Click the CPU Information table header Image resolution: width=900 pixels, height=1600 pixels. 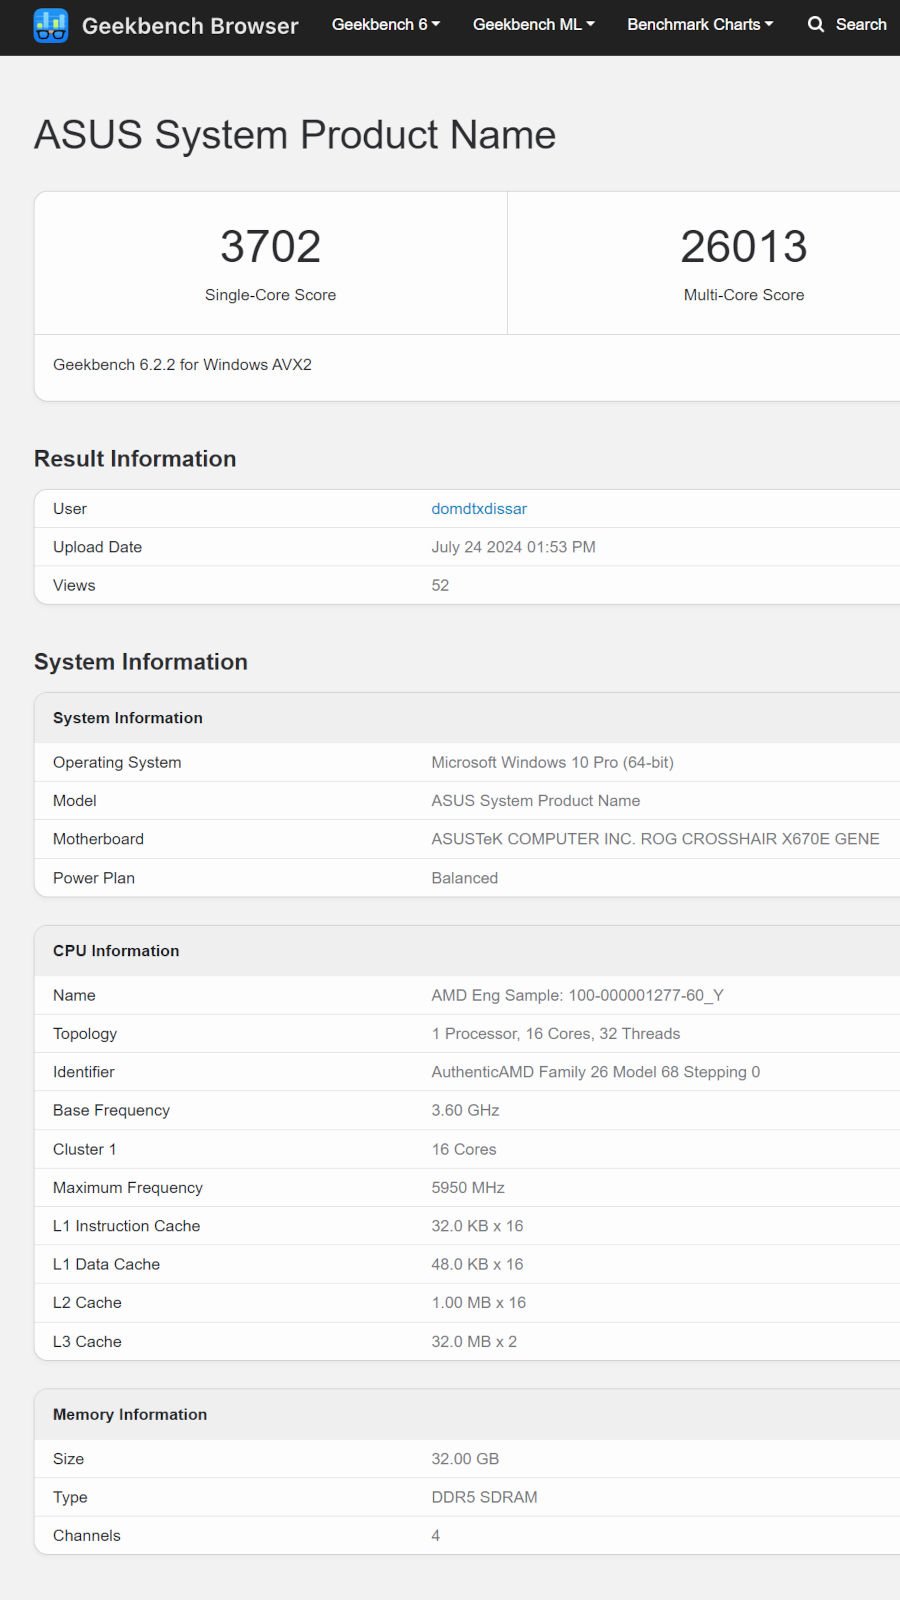[x=116, y=951]
